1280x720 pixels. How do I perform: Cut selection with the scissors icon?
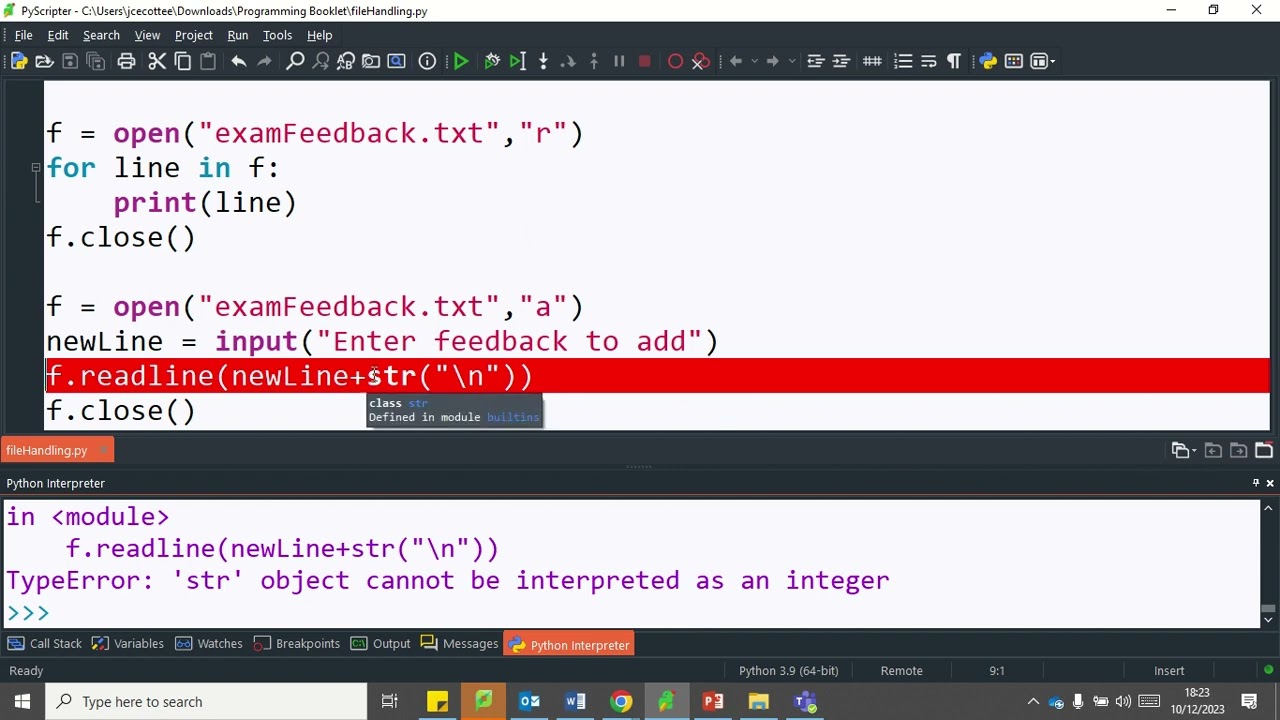point(157,61)
